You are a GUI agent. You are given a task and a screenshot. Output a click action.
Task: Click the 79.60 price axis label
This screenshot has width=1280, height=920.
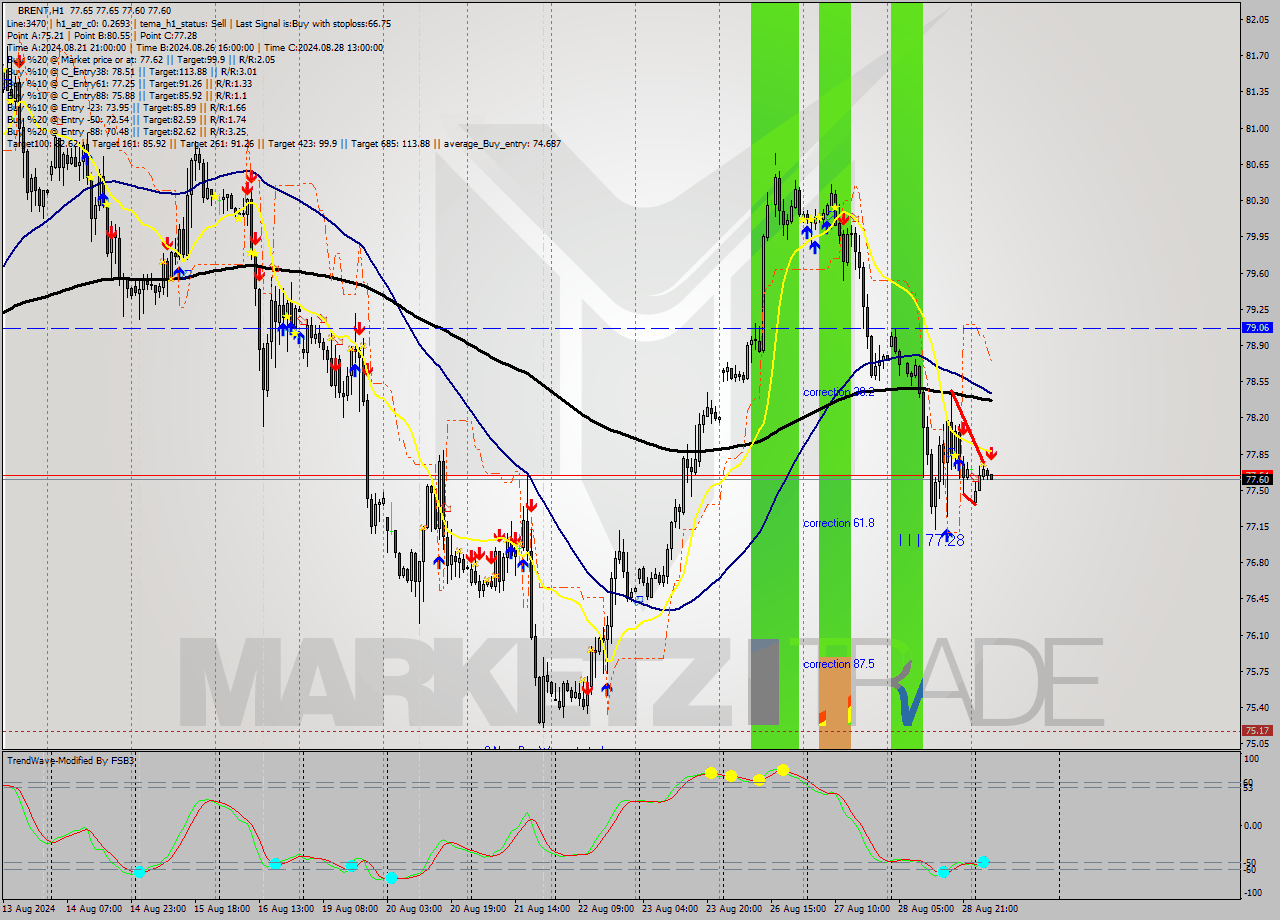[1257, 273]
